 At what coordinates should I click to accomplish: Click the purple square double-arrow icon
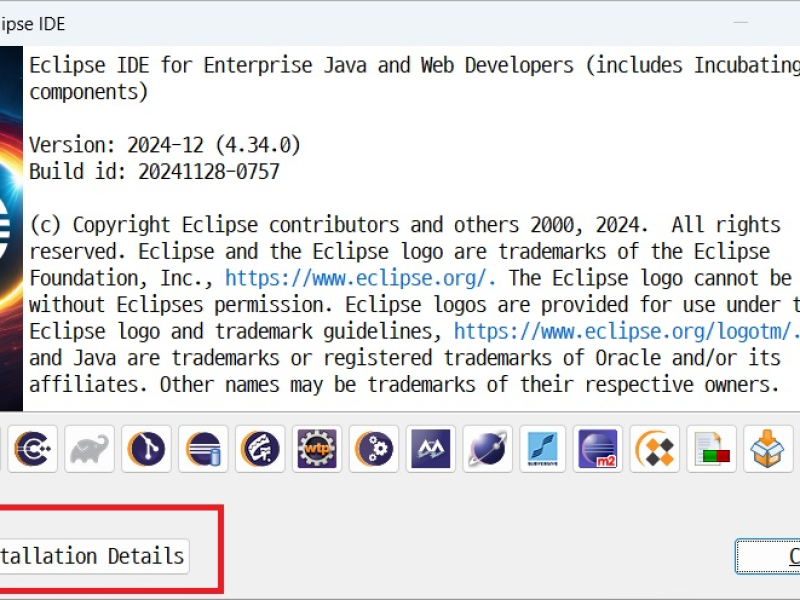(431, 449)
